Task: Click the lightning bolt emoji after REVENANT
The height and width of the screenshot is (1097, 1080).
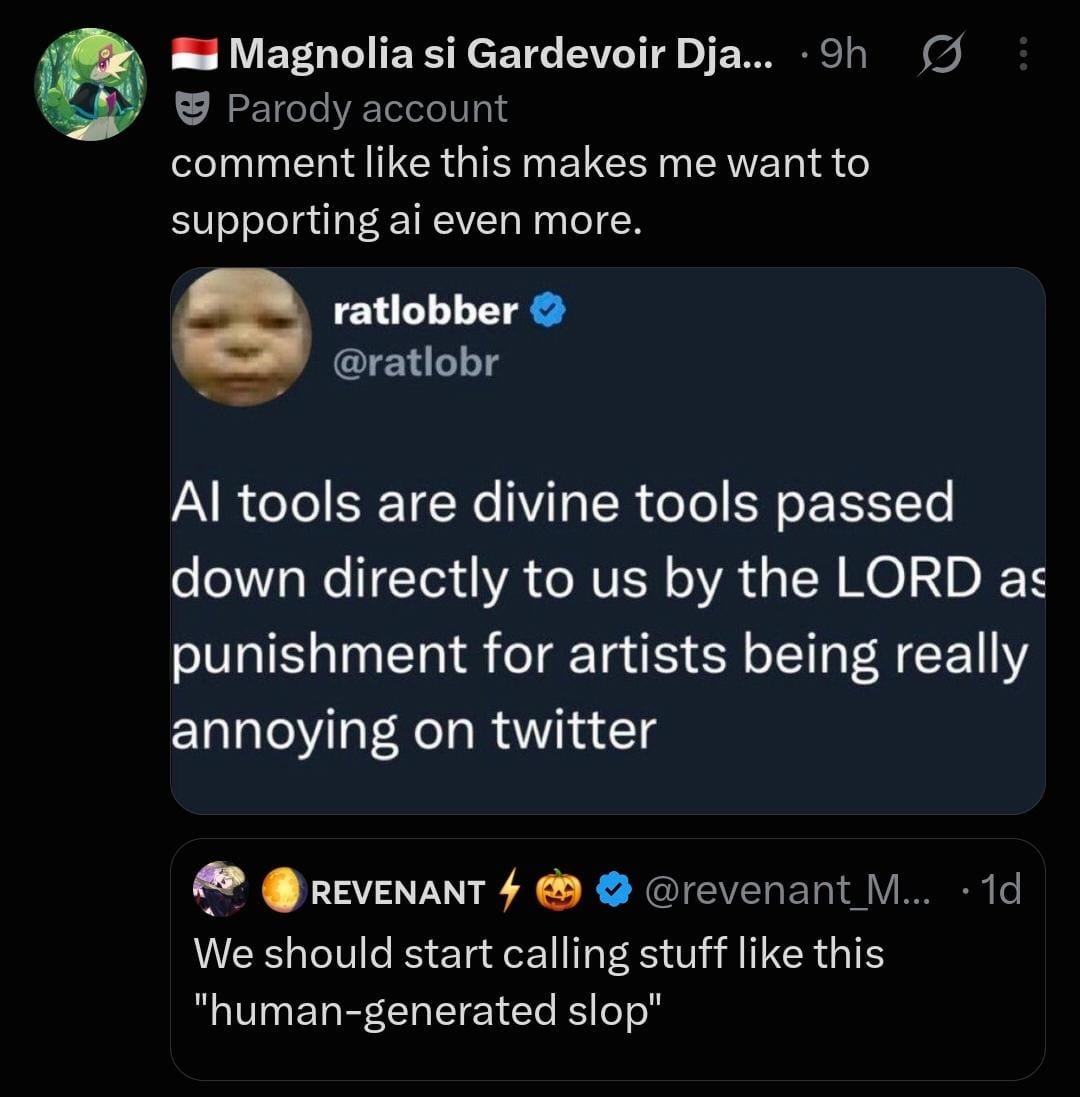Action: 510,891
